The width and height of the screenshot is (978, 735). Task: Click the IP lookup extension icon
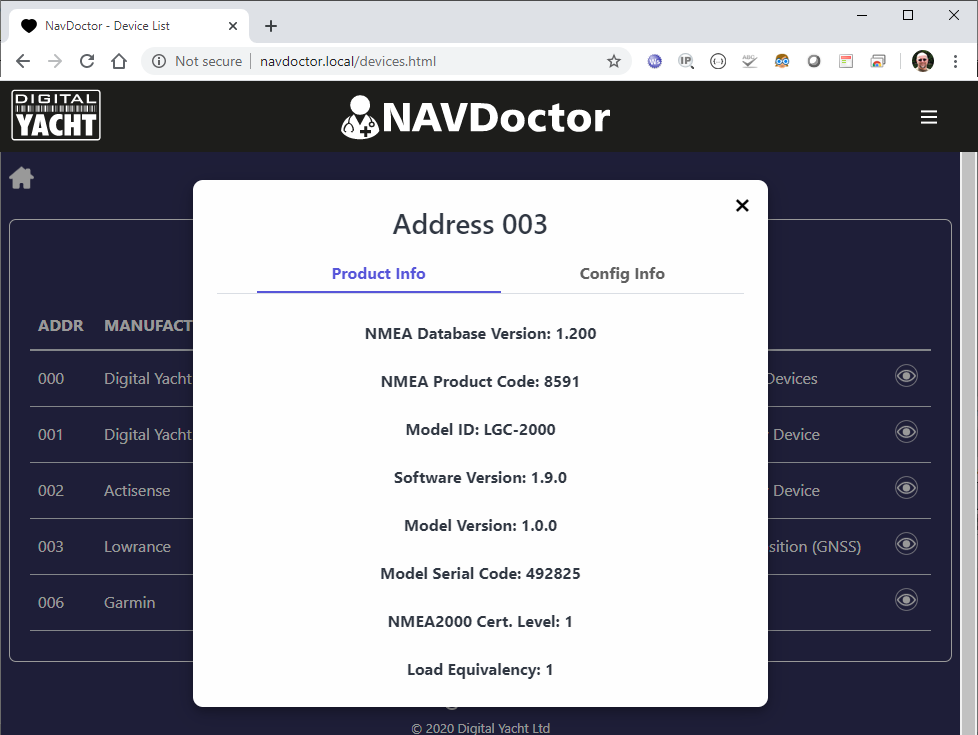tap(686, 61)
